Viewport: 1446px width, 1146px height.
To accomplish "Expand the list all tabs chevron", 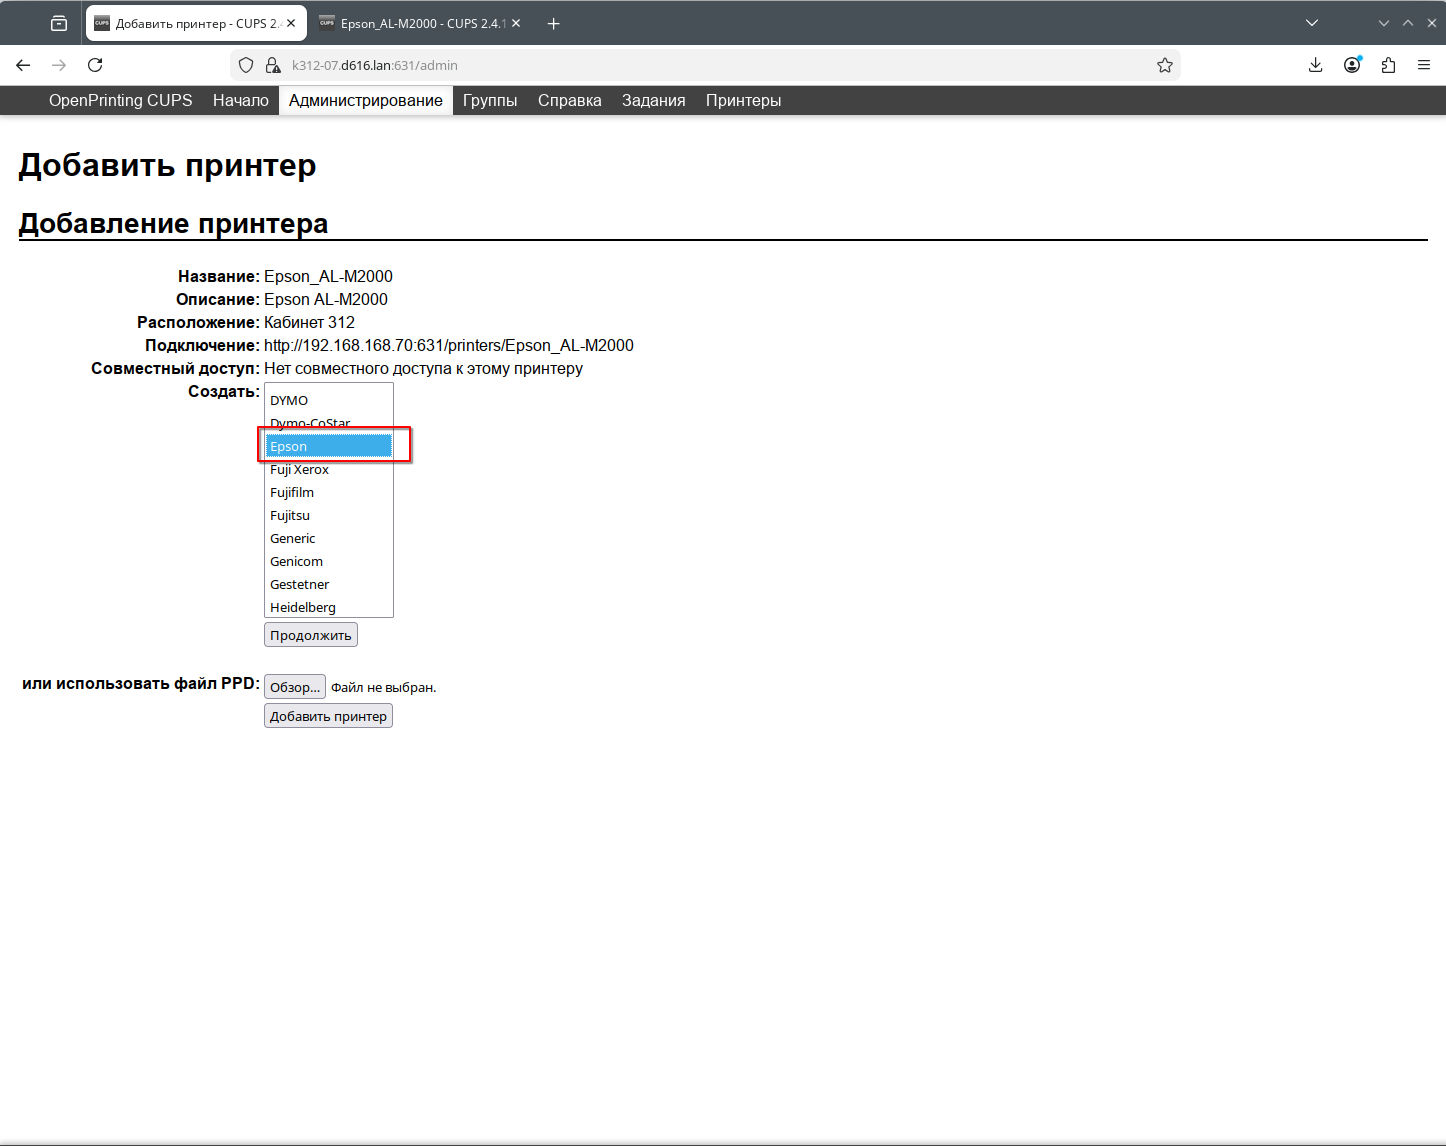I will [1312, 23].
